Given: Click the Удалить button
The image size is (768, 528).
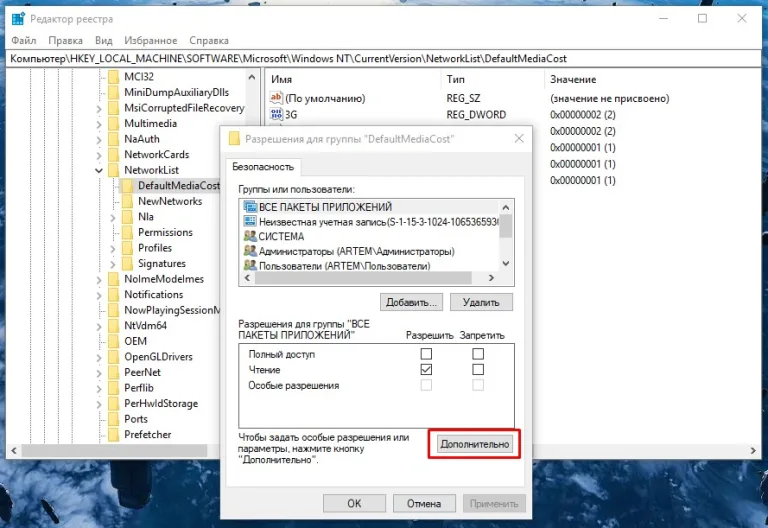Looking at the screenshot, I should click(x=481, y=302).
